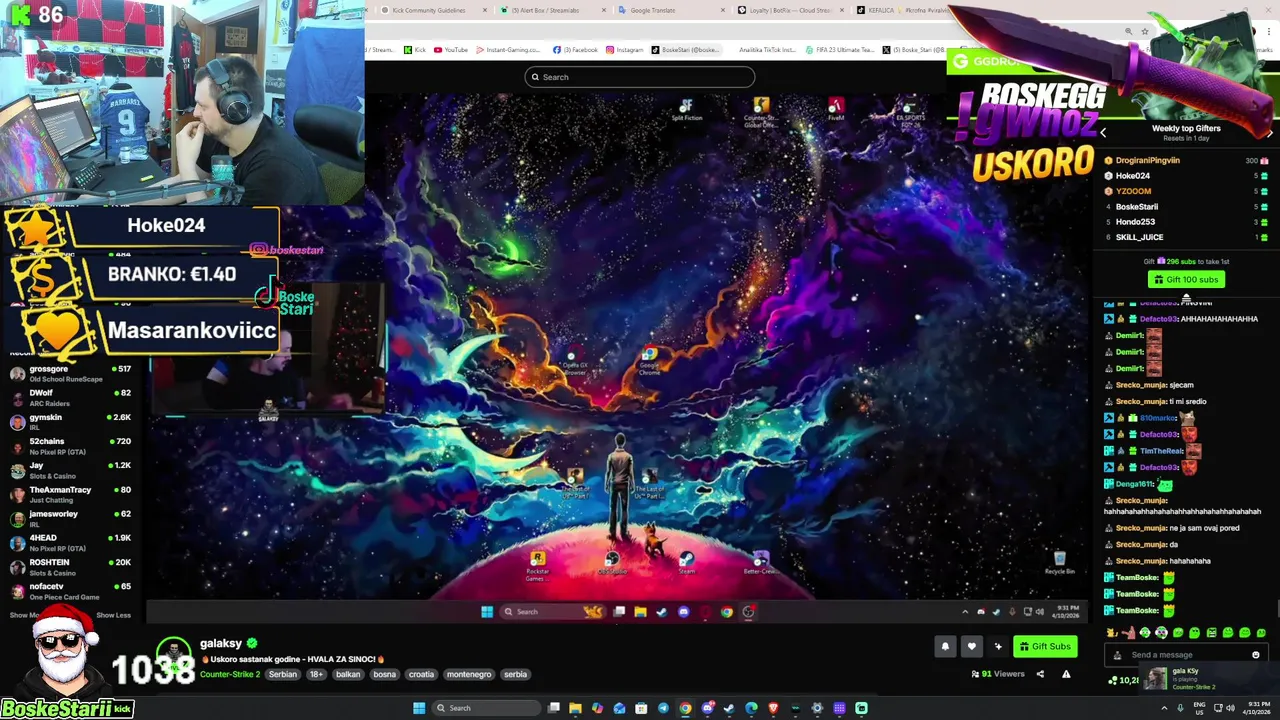Click the heart follow icon
Screen dimensions: 1280x720
(x=971, y=647)
